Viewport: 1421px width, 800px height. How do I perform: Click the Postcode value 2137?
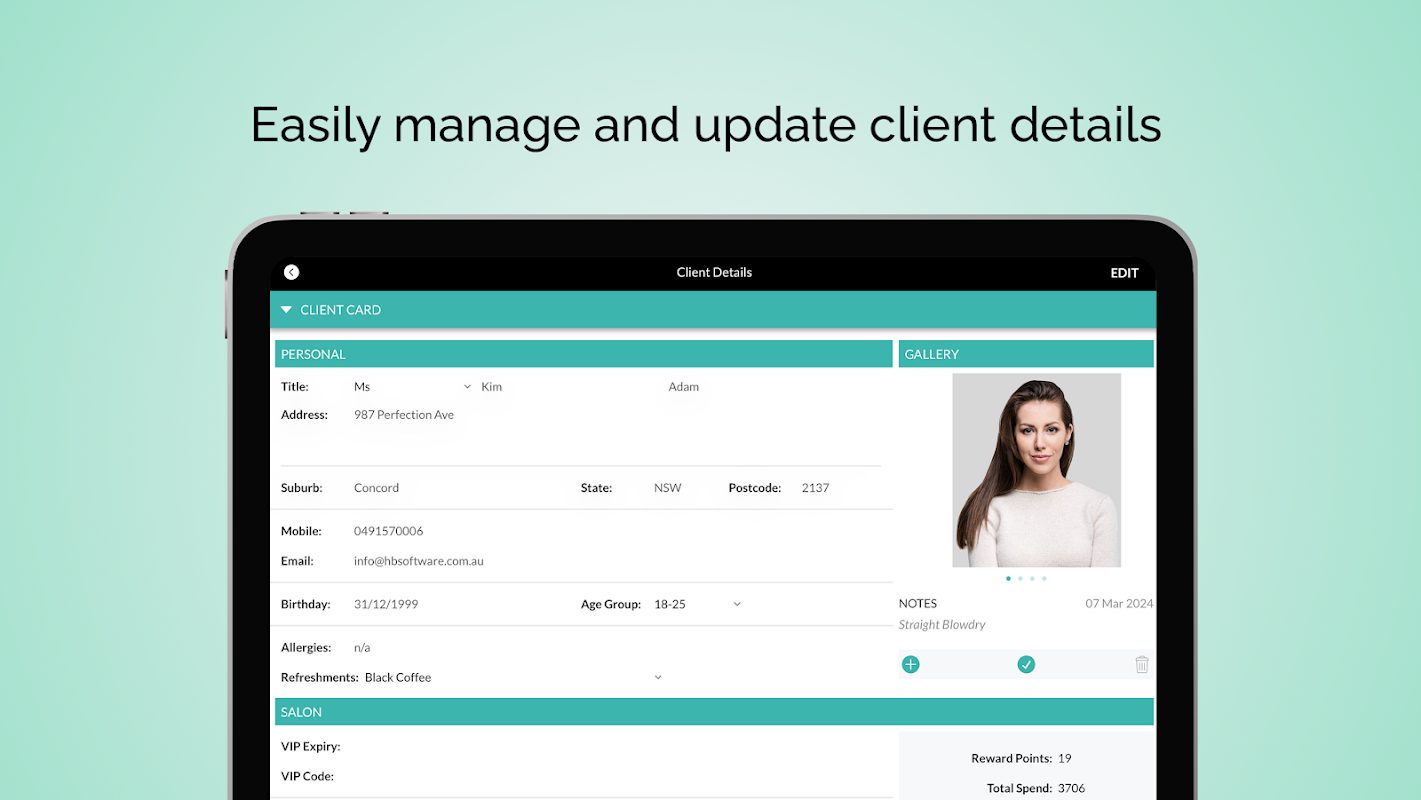point(815,488)
